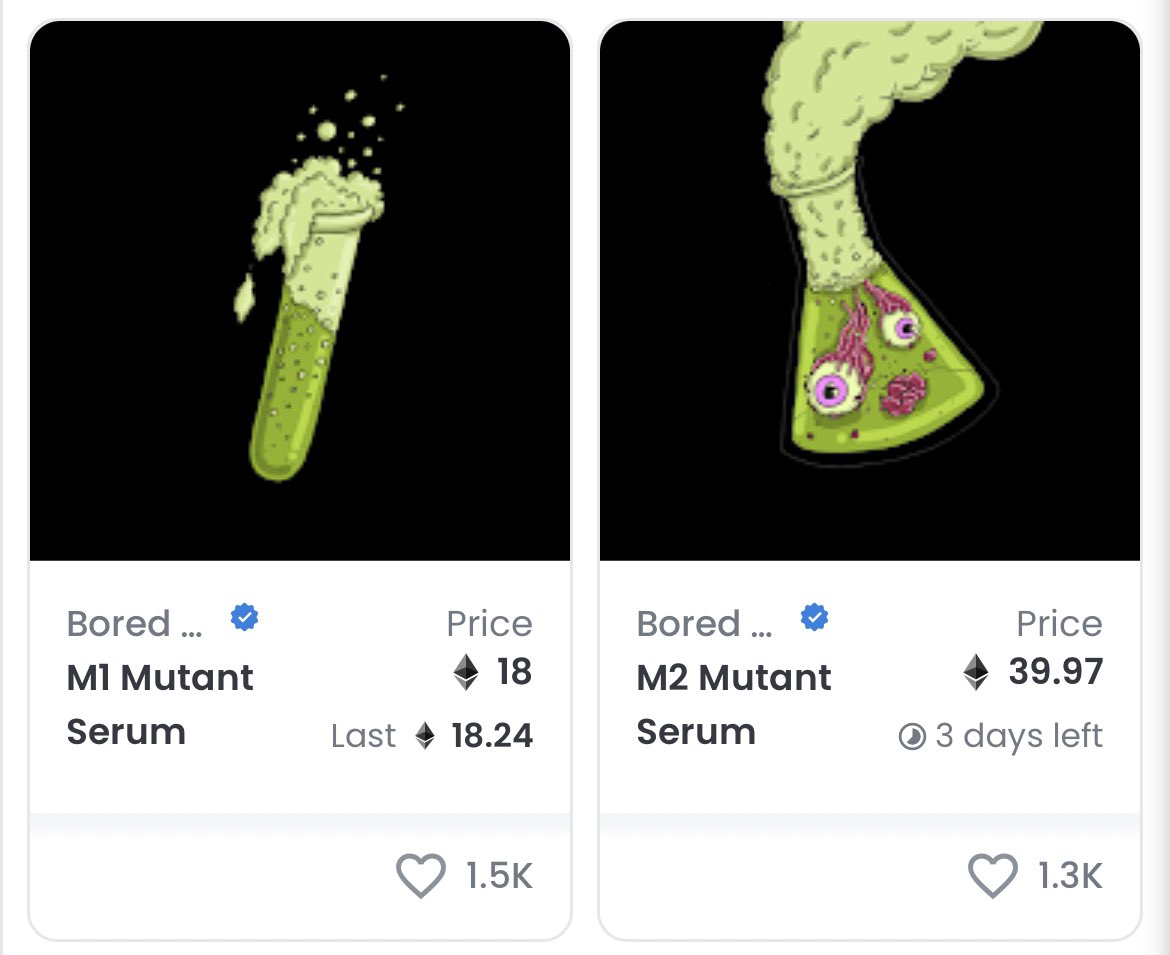Click the 1.3K favorites count
This screenshot has height=955, width=1170.
pyautogui.click(x=1070, y=876)
